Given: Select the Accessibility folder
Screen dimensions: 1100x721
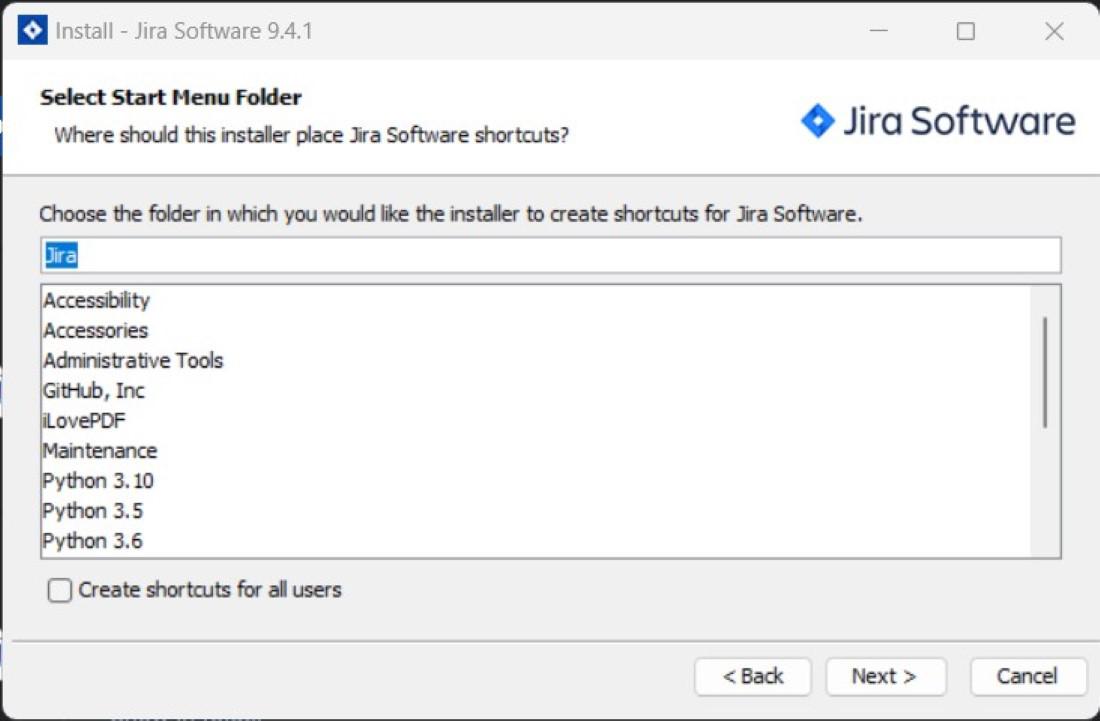Looking at the screenshot, I should click(x=95, y=300).
